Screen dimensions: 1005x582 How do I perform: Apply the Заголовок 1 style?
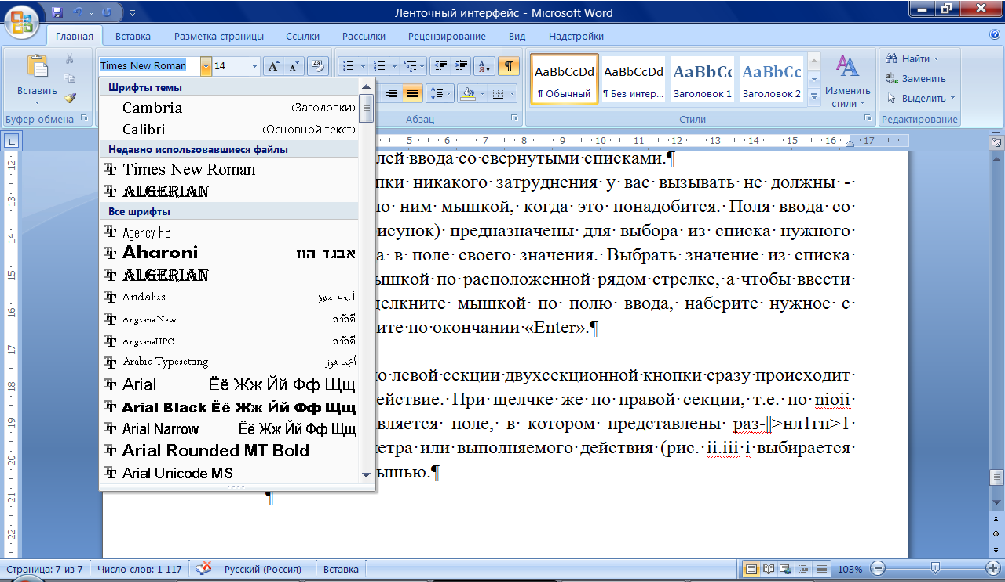702,78
